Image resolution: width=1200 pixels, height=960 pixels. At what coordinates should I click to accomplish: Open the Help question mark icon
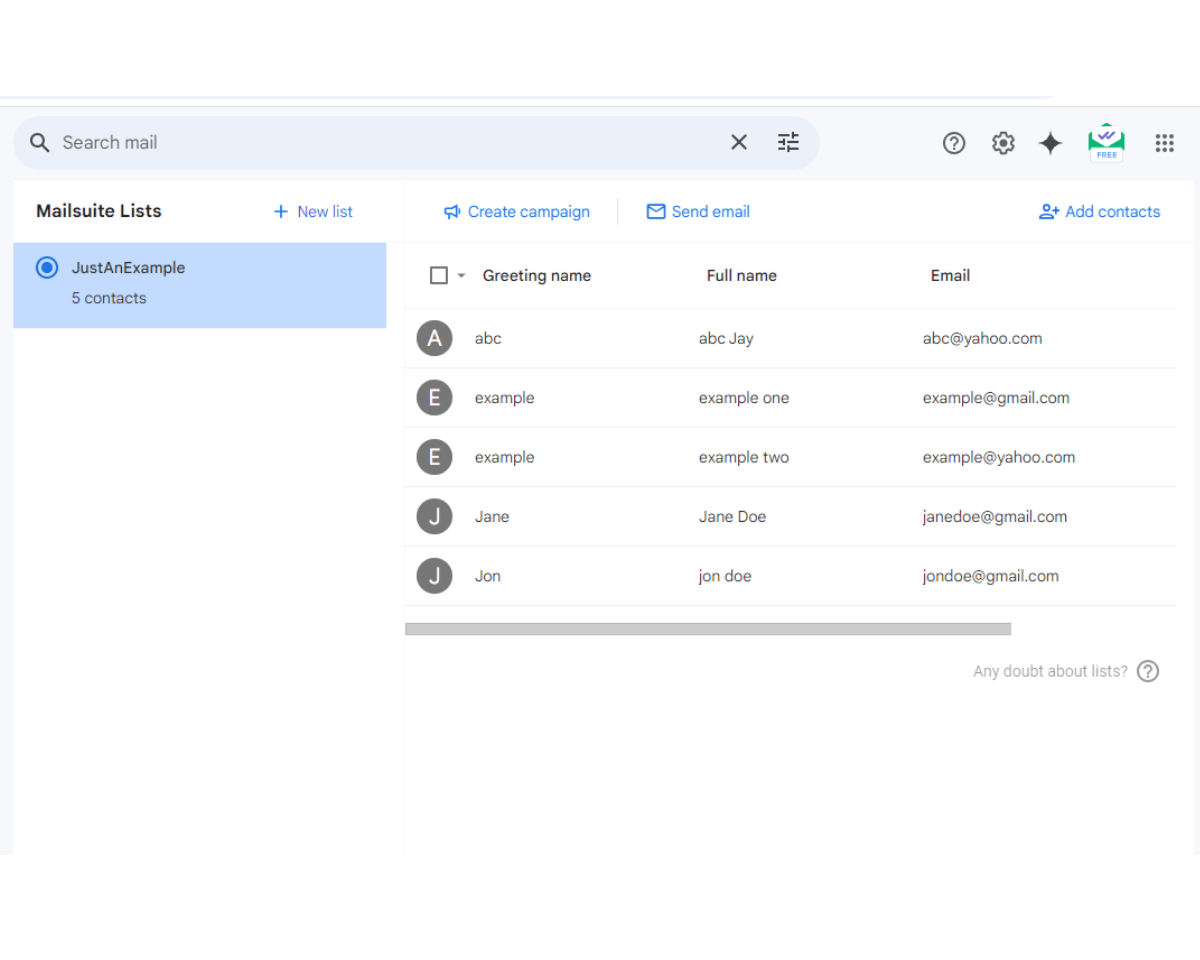pyautogui.click(x=954, y=143)
